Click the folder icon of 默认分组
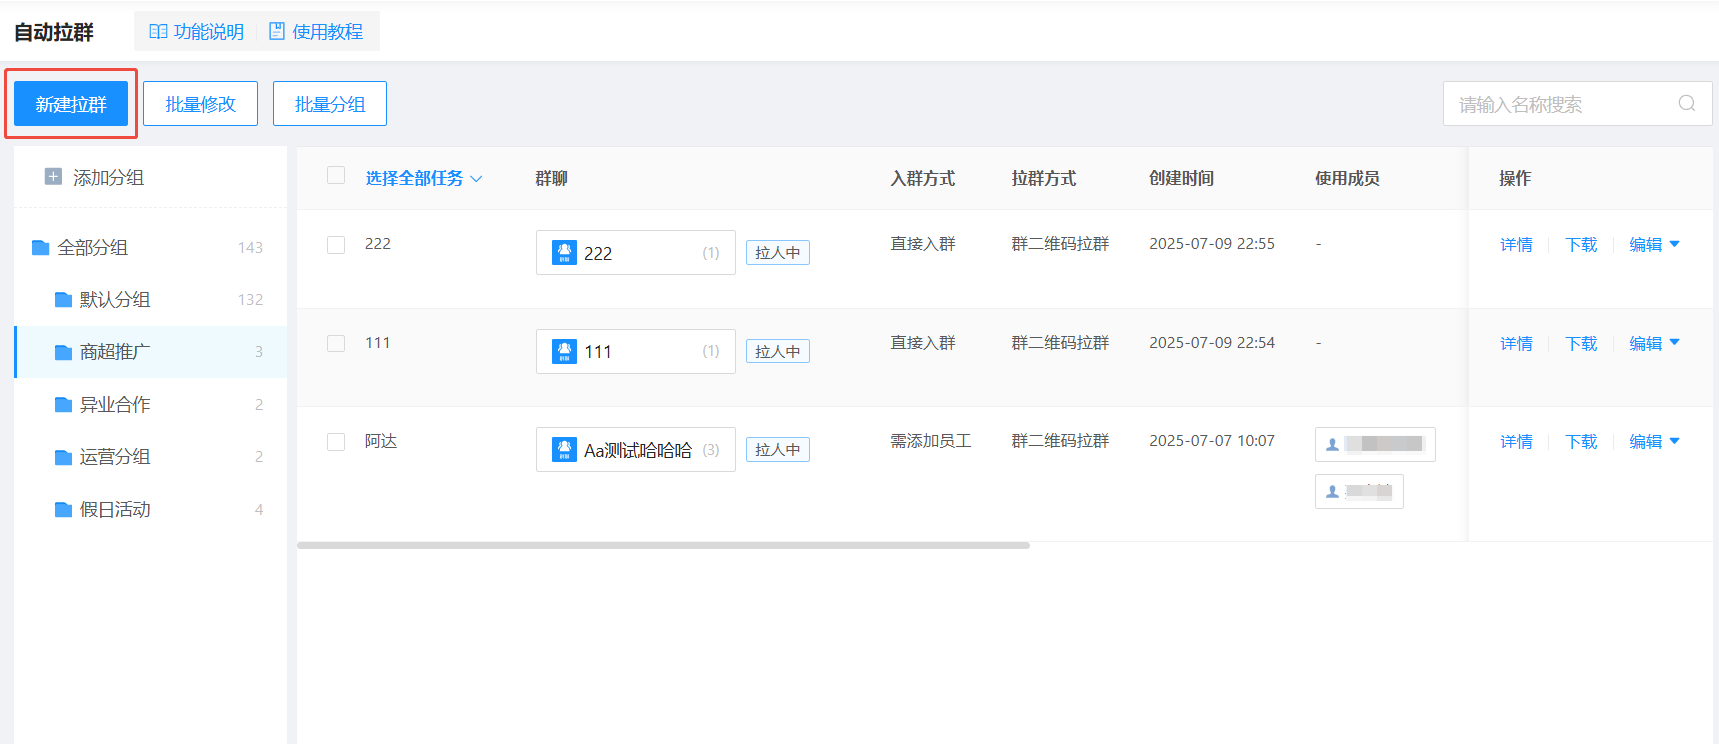Screen dimensions: 1719x744 pos(63,299)
